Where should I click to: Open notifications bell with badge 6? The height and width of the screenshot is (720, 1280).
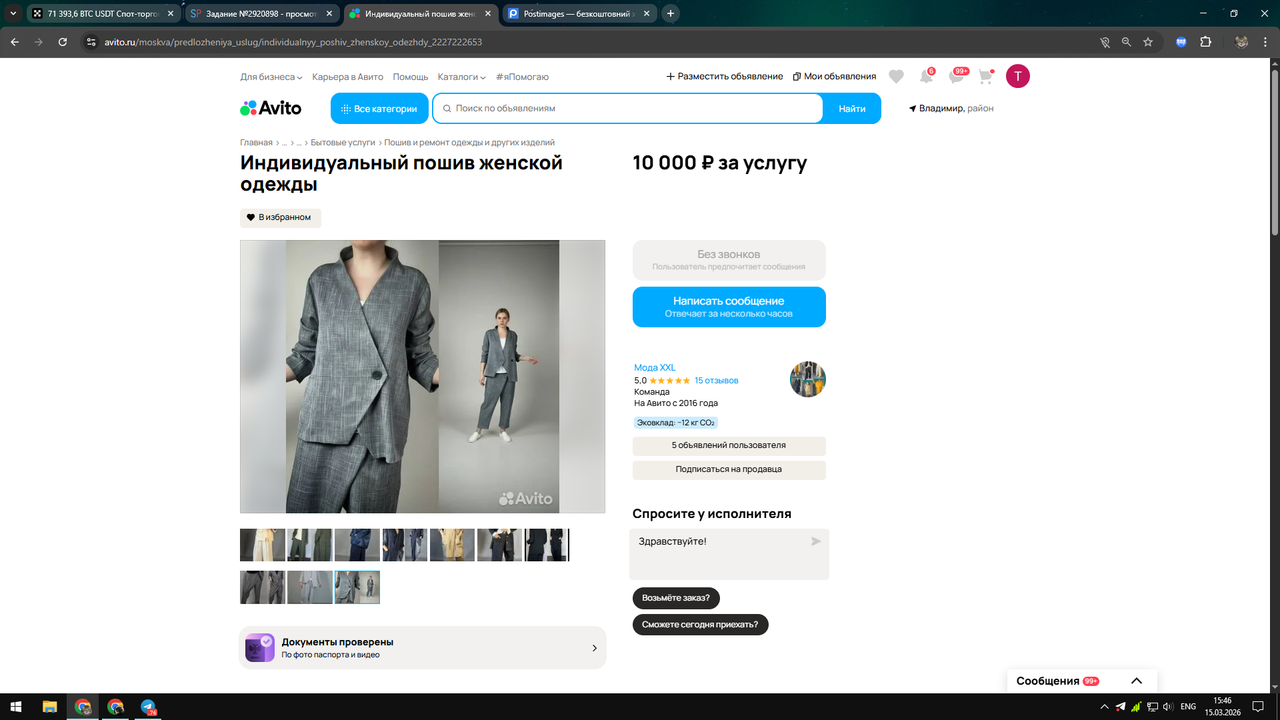click(x=926, y=76)
